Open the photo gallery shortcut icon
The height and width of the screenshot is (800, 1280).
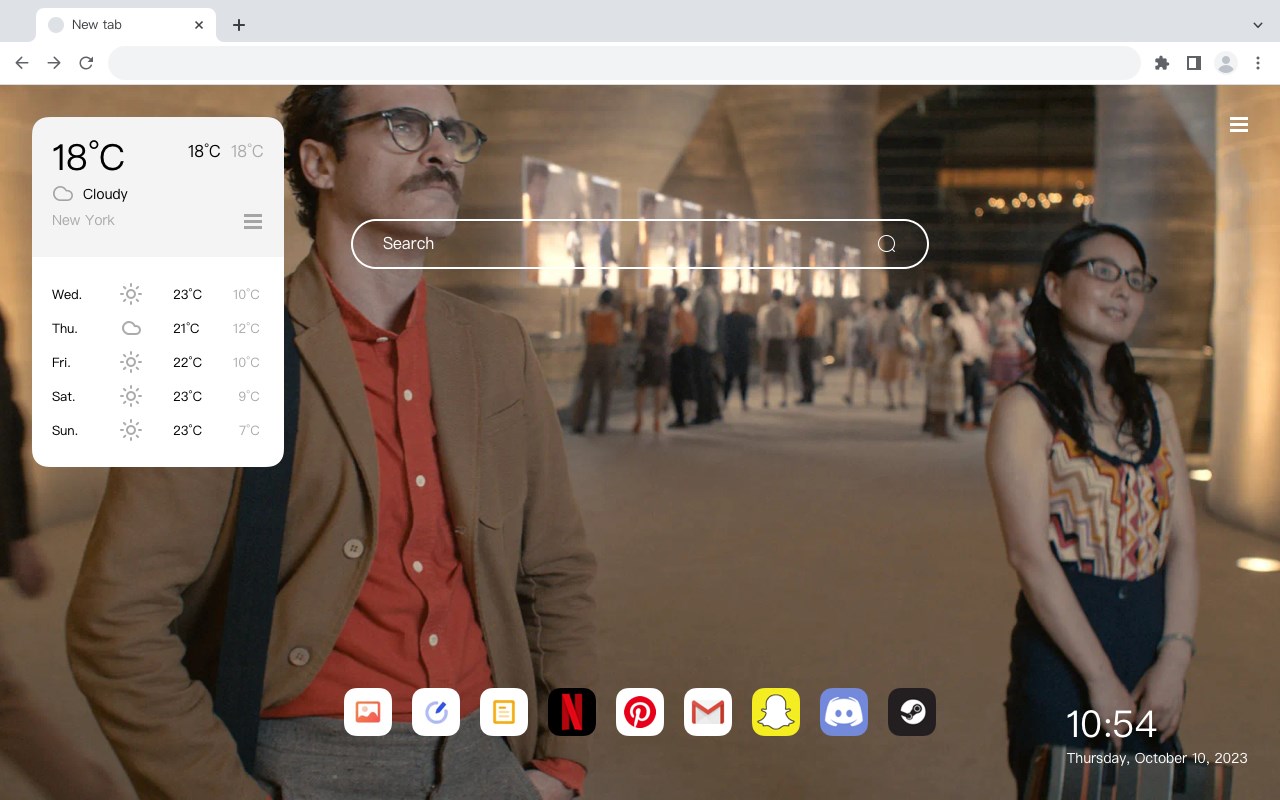368,712
